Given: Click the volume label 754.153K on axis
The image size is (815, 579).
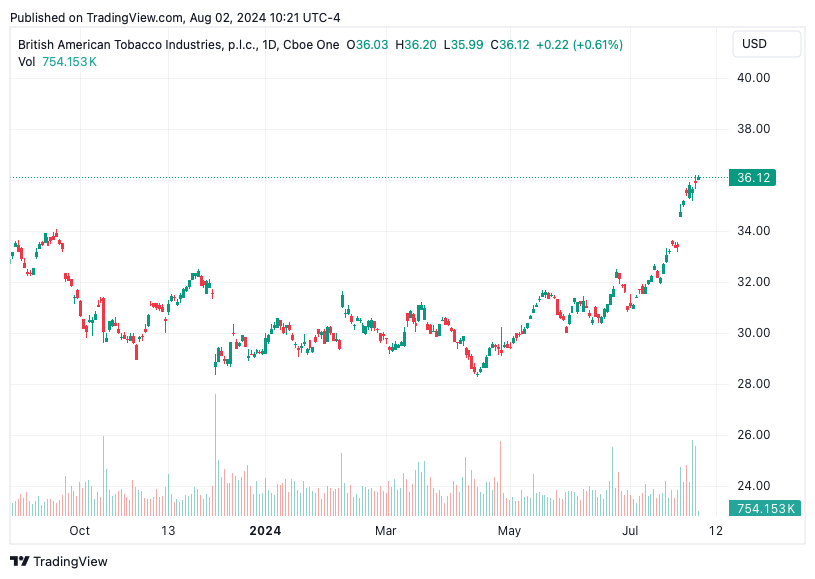Looking at the screenshot, I should coord(765,508).
